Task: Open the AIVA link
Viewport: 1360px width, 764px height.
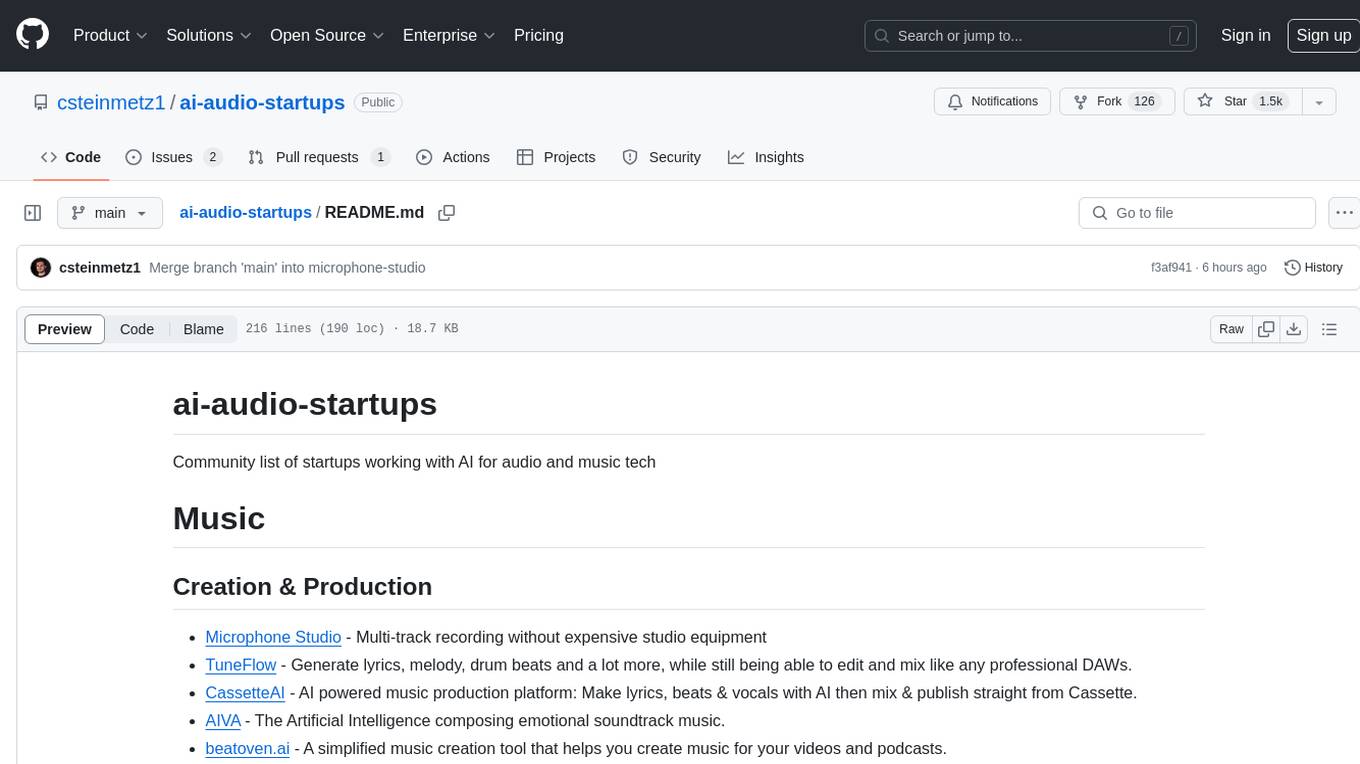Action: [223, 721]
